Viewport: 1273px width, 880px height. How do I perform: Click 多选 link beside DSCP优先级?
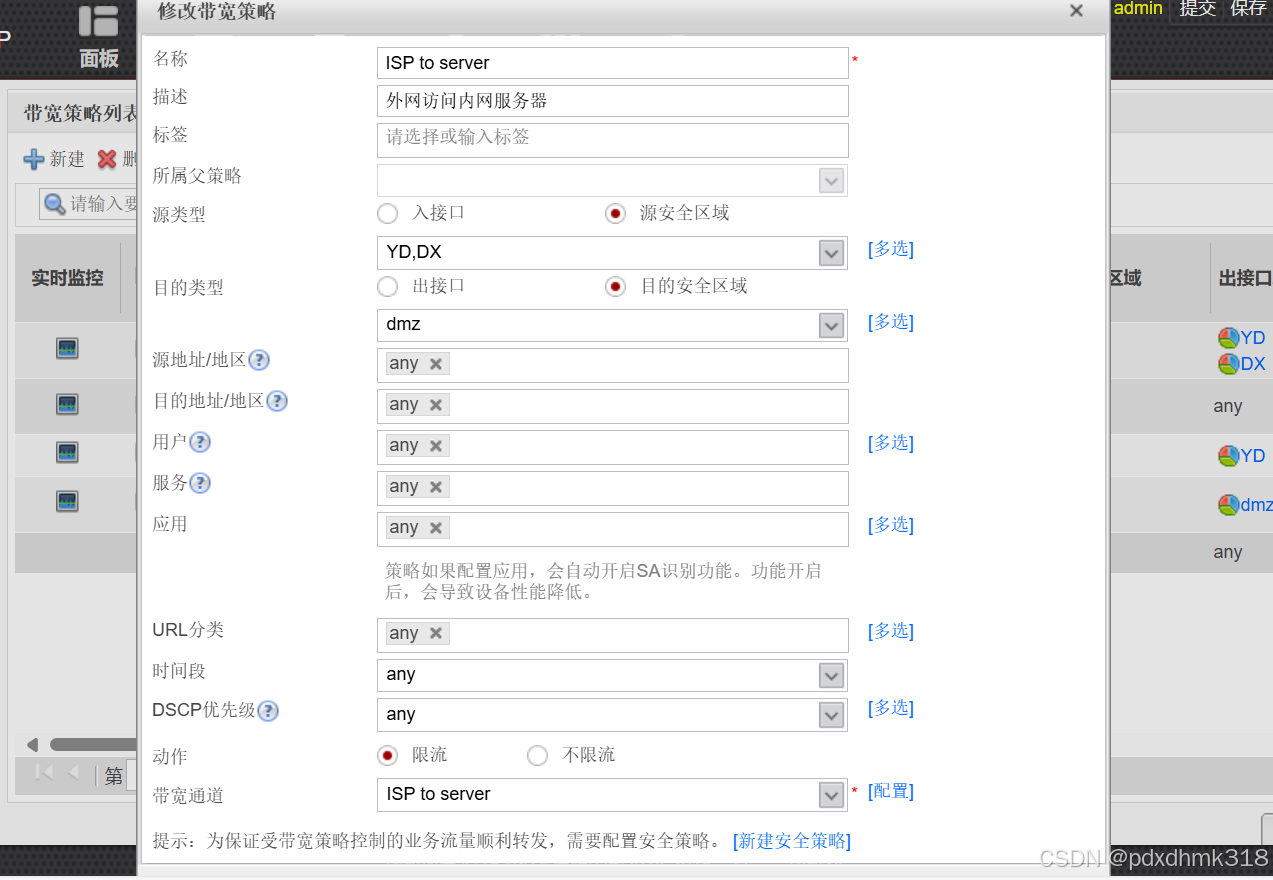coord(891,708)
